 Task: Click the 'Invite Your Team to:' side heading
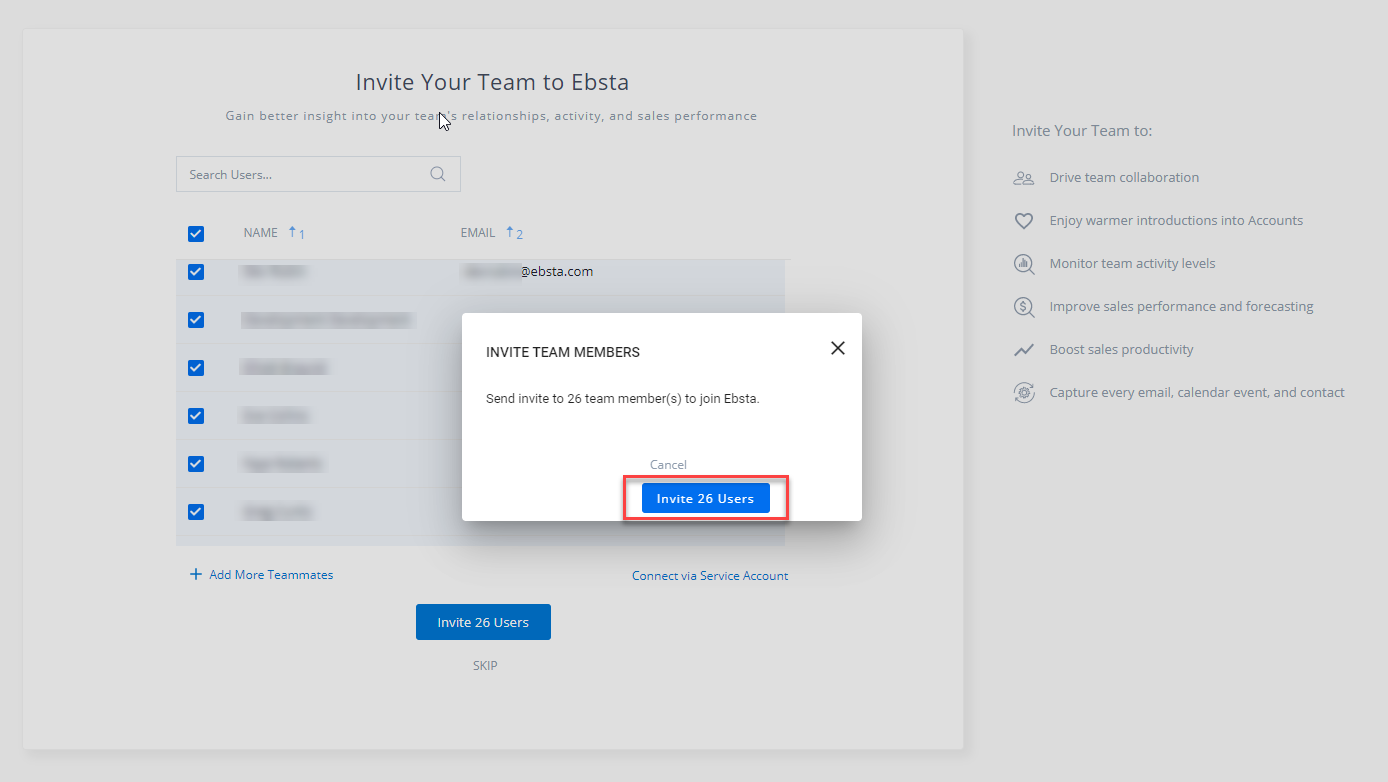1082,131
